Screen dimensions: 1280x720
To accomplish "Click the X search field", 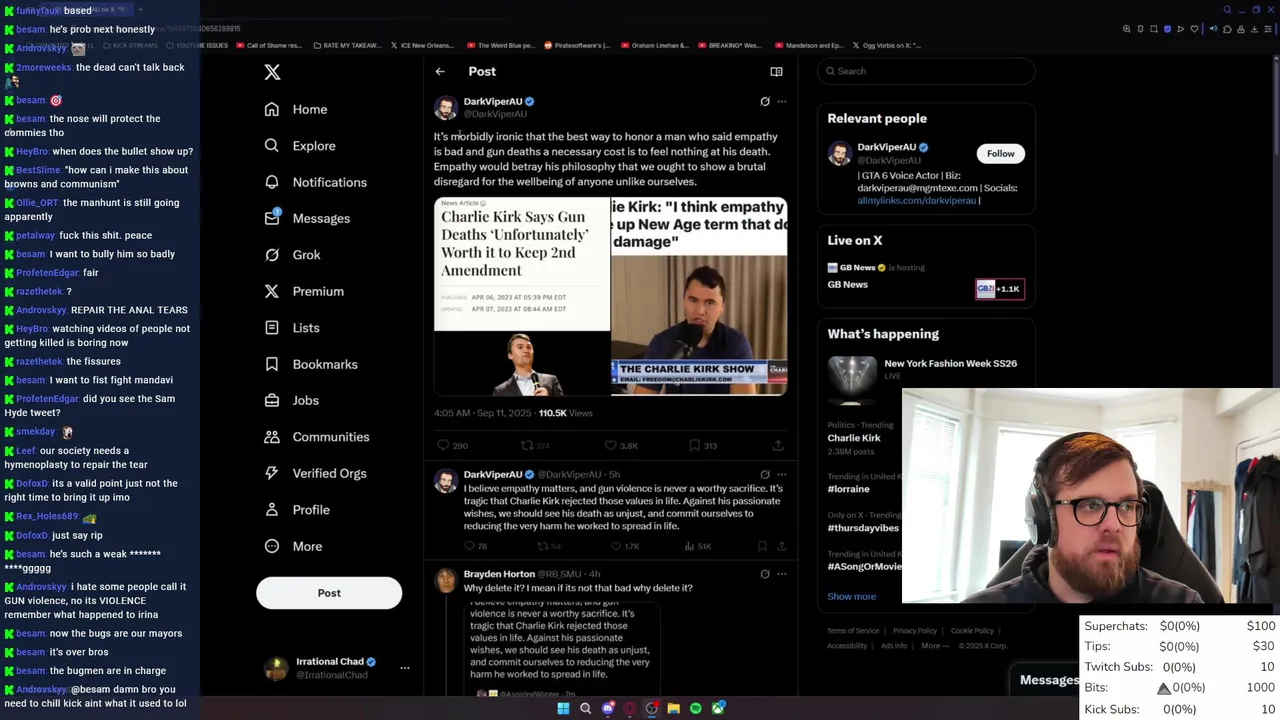I will tap(926, 71).
